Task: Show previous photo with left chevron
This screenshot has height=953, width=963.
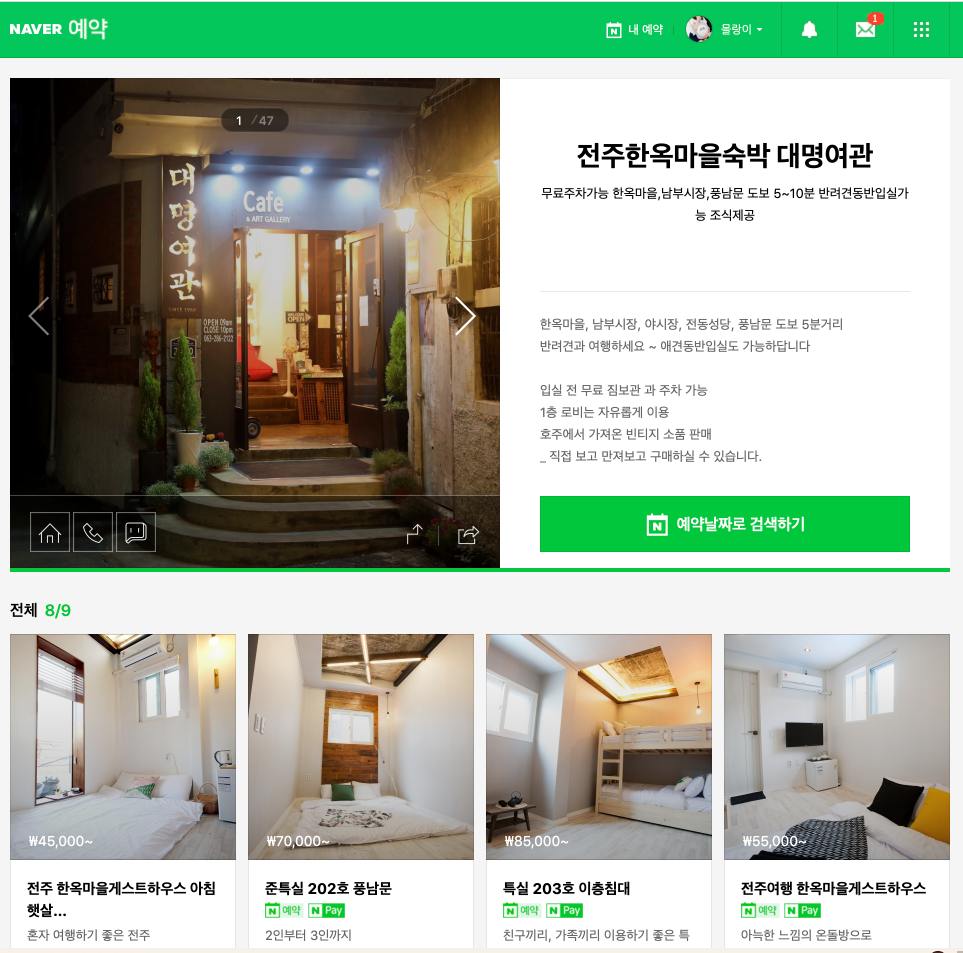Action: 39,316
